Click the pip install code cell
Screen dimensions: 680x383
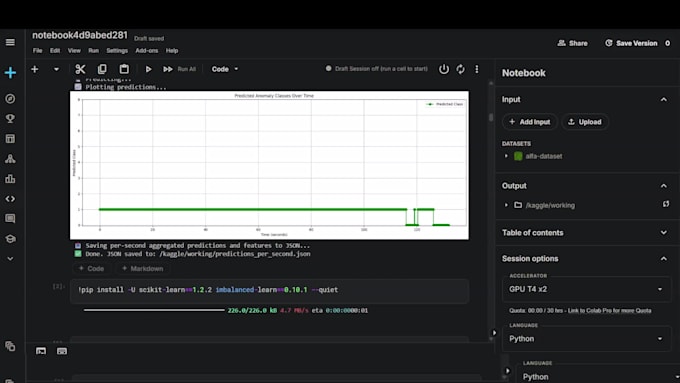click(x=269, y=290)
